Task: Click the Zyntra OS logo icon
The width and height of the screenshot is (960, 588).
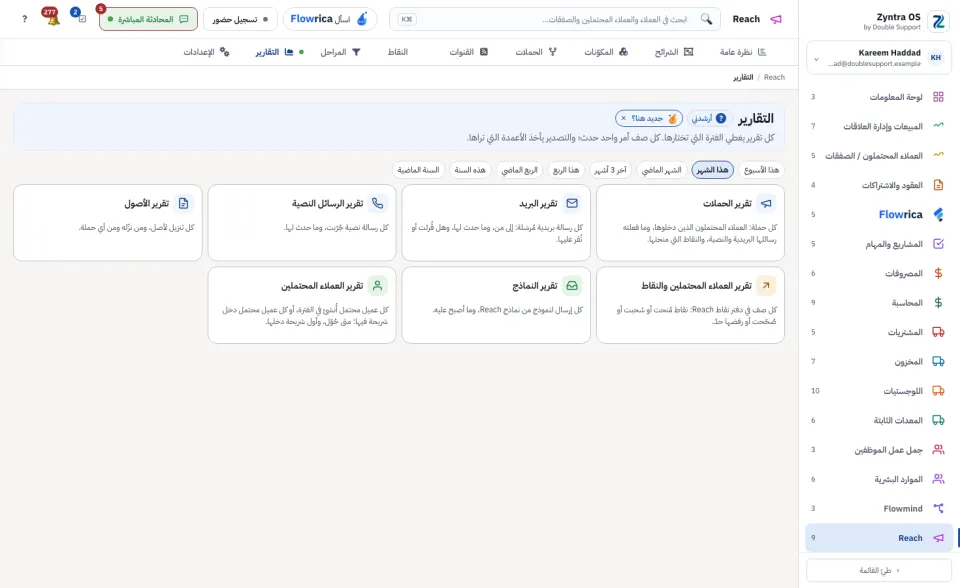Action: pyautogui.click(x=938, y=21)
